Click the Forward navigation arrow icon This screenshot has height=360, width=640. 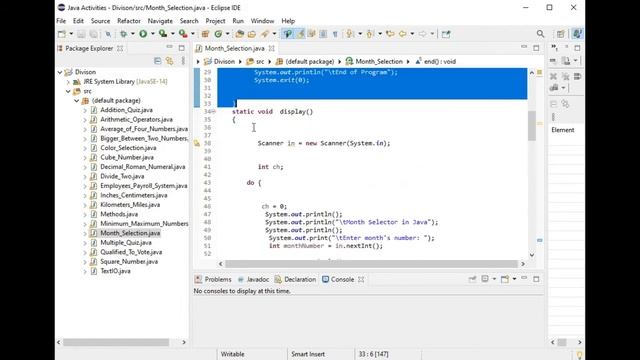tap(422, 34)
